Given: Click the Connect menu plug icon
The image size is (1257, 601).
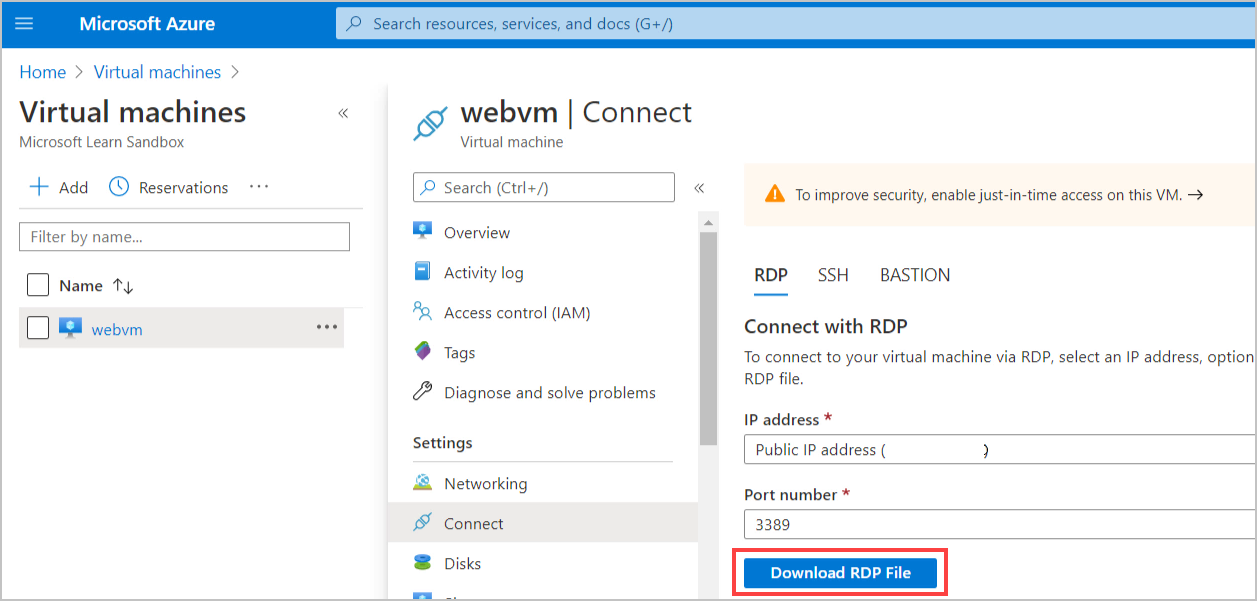Looking at the screenshot, I should [422, 523].
